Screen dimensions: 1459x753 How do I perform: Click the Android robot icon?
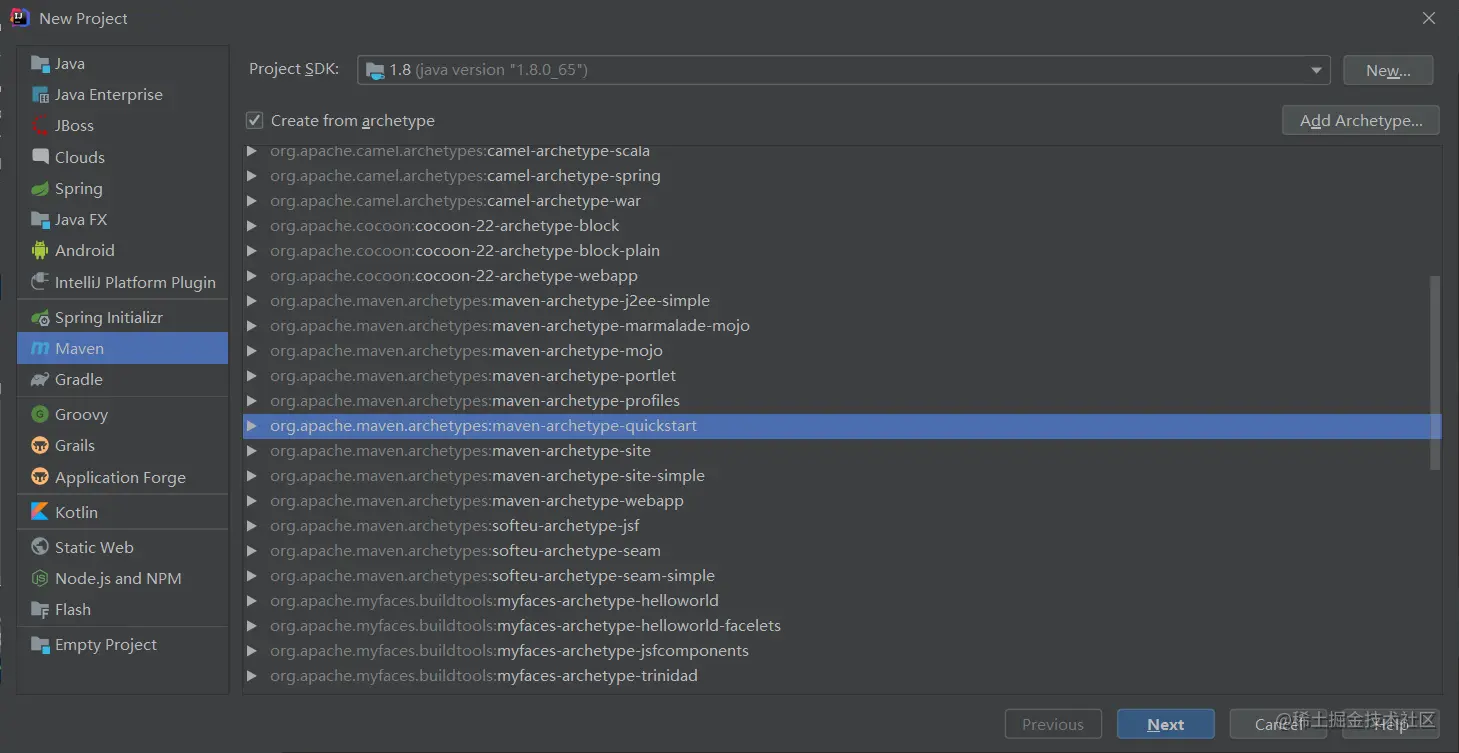pyautogui.click(x=40, y=250)
